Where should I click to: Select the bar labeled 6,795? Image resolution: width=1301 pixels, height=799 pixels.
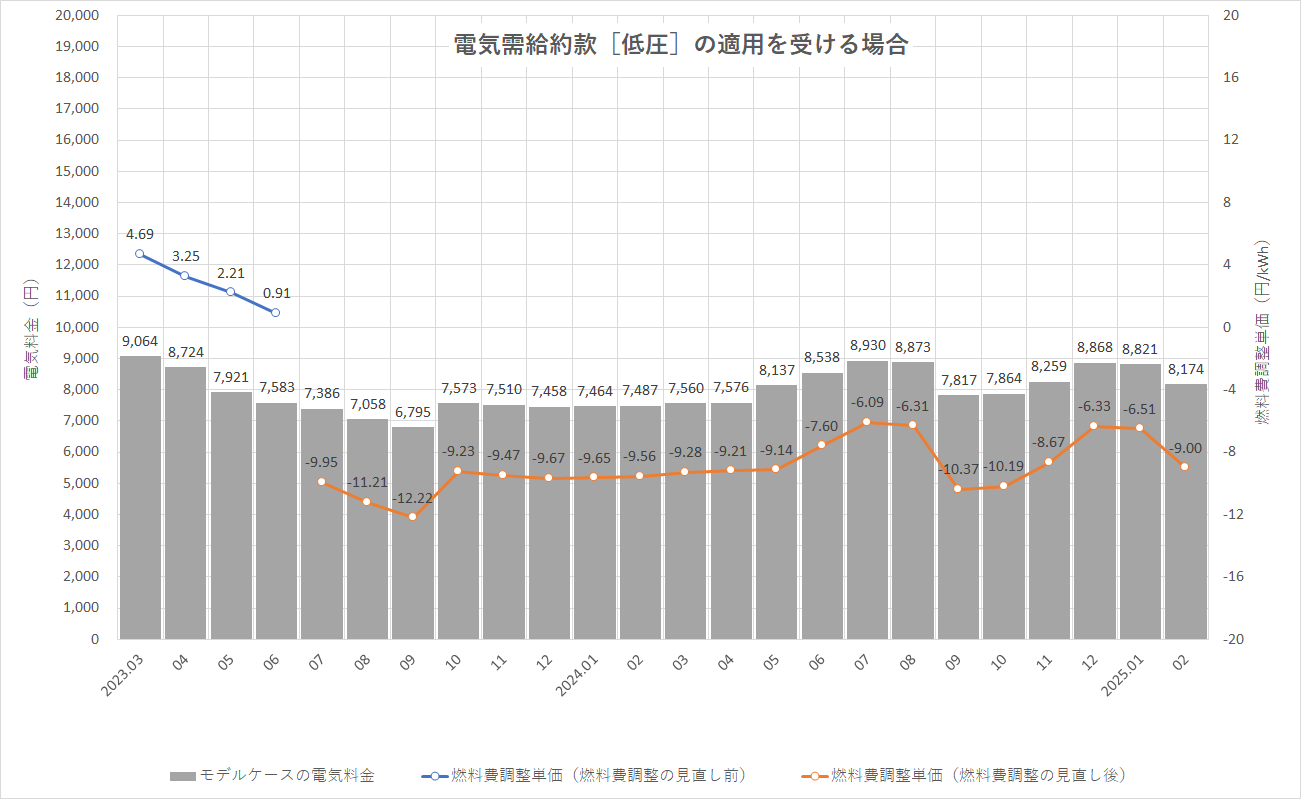coord(412,533)
